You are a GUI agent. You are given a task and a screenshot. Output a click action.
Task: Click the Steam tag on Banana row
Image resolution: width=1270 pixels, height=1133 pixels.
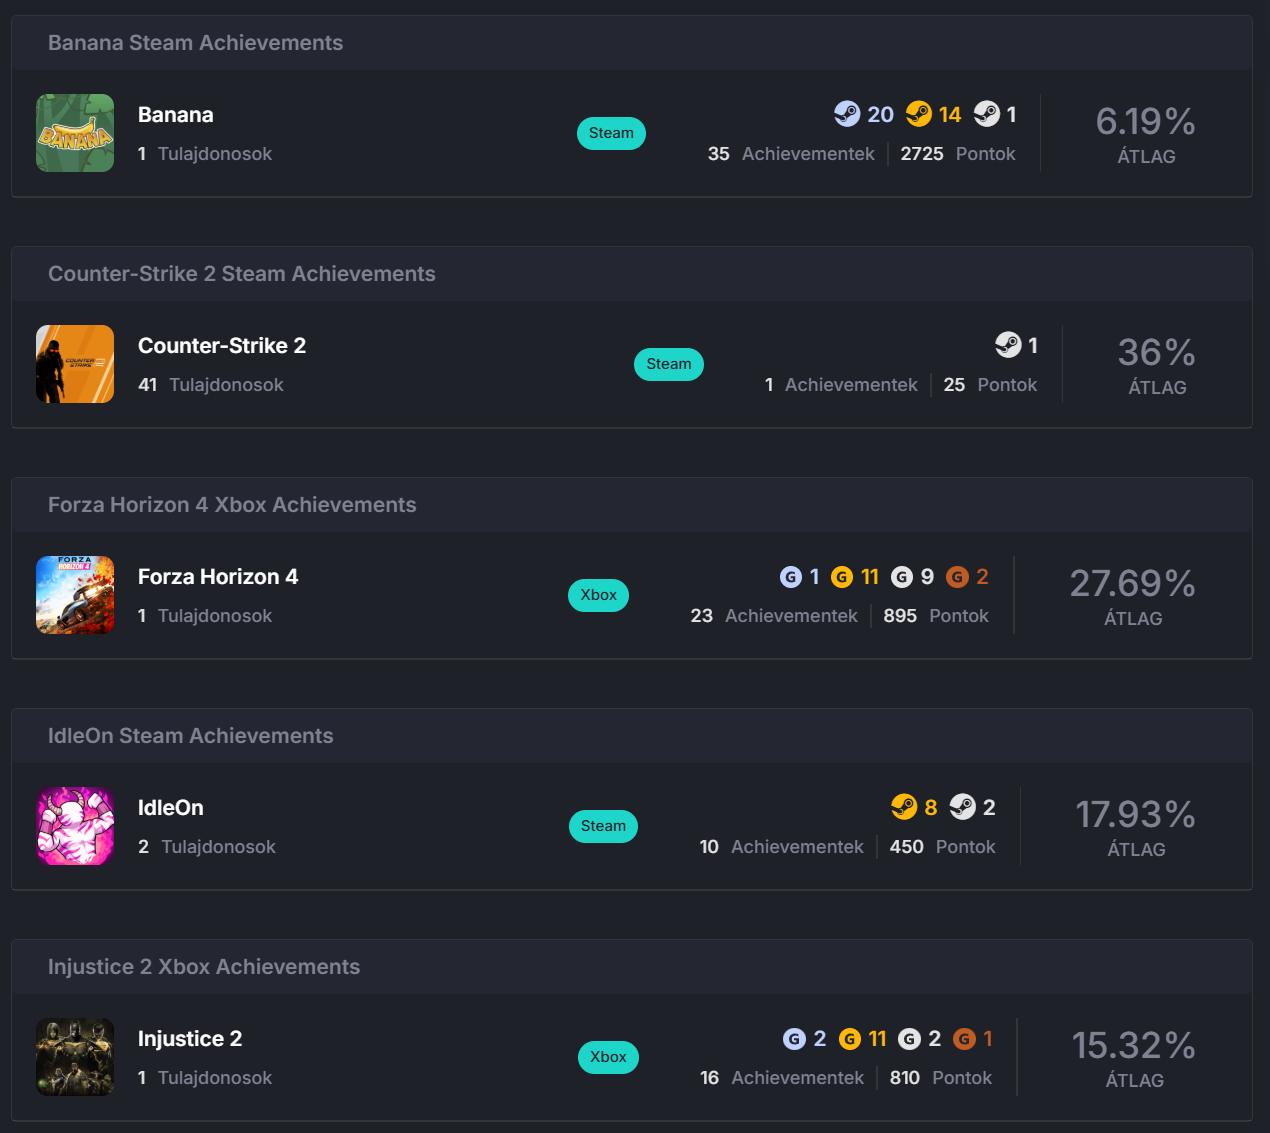(x=611, y=133)
